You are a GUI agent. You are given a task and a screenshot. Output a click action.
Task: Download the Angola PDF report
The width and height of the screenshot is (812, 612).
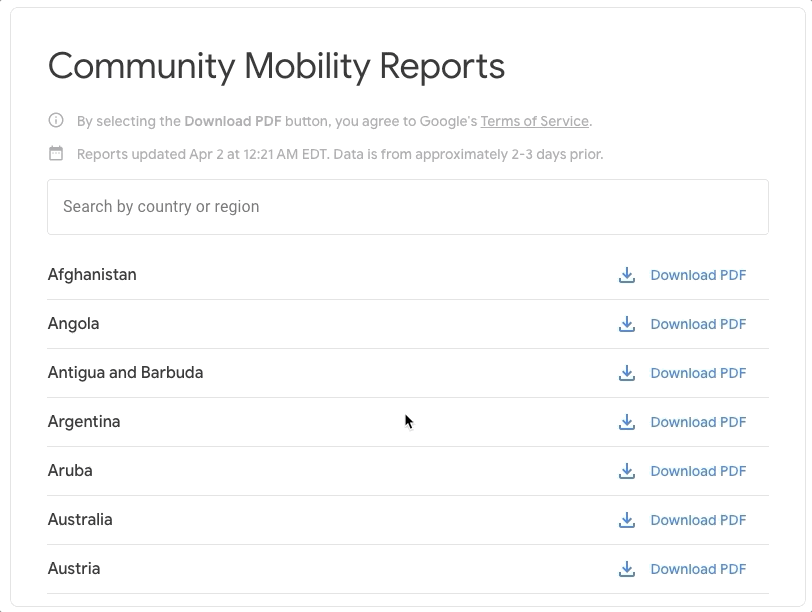pyautogui.click(x=698, y=324)
